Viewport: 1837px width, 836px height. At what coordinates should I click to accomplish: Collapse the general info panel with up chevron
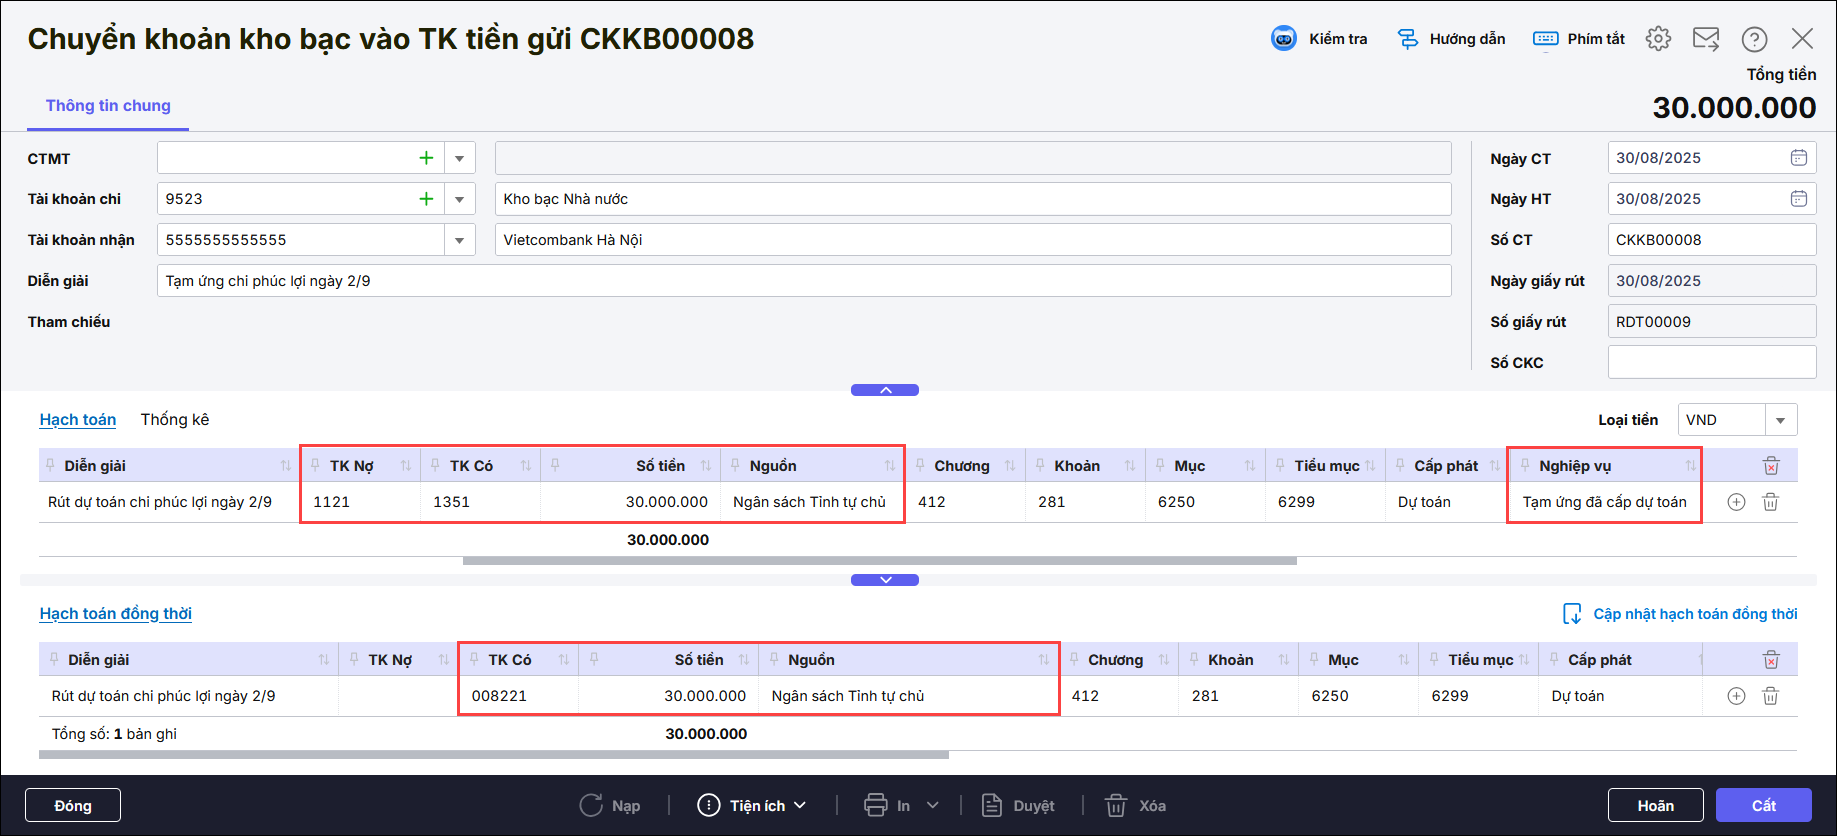pyautogui.click(x=885, y=390)
